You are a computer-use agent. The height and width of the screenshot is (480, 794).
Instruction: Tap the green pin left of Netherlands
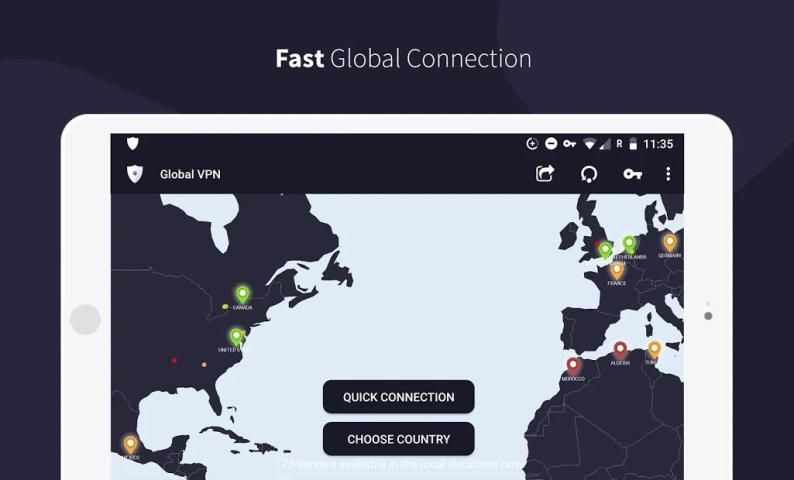(x=605, y=249)
